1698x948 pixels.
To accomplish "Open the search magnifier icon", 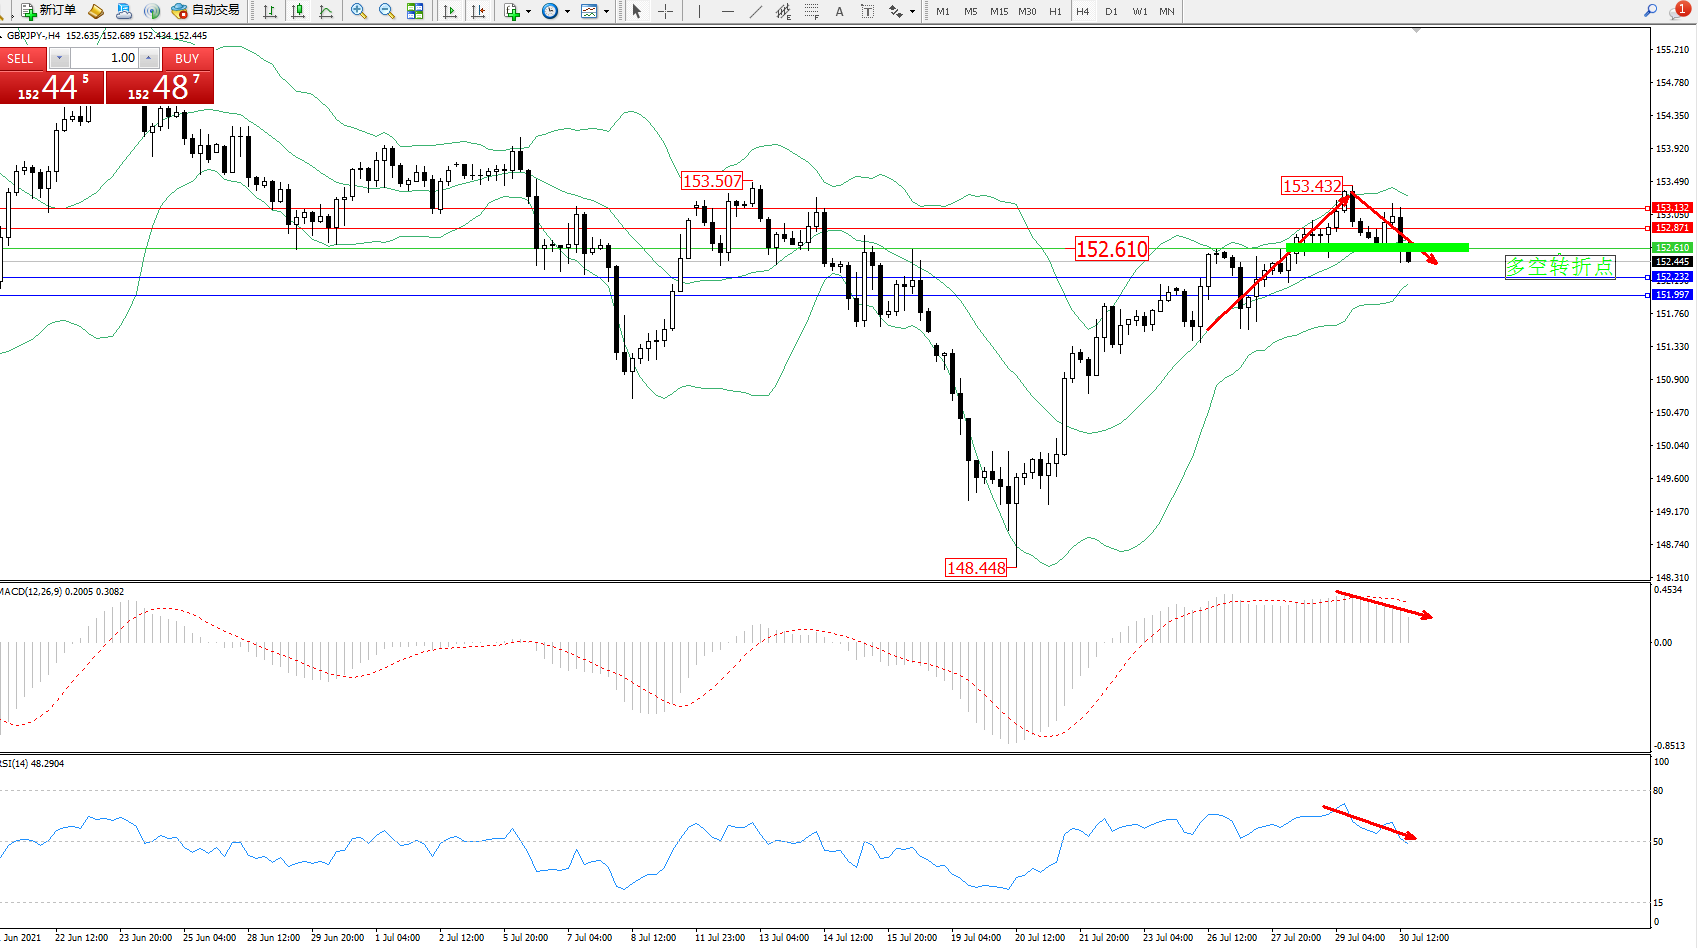I will (x=1650, y=10).
